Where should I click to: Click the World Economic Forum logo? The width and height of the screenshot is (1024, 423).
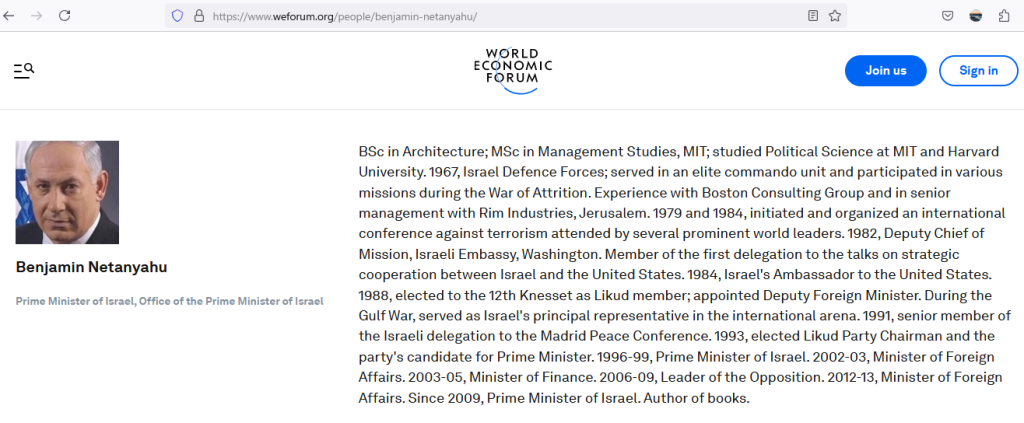click(512, 70)
